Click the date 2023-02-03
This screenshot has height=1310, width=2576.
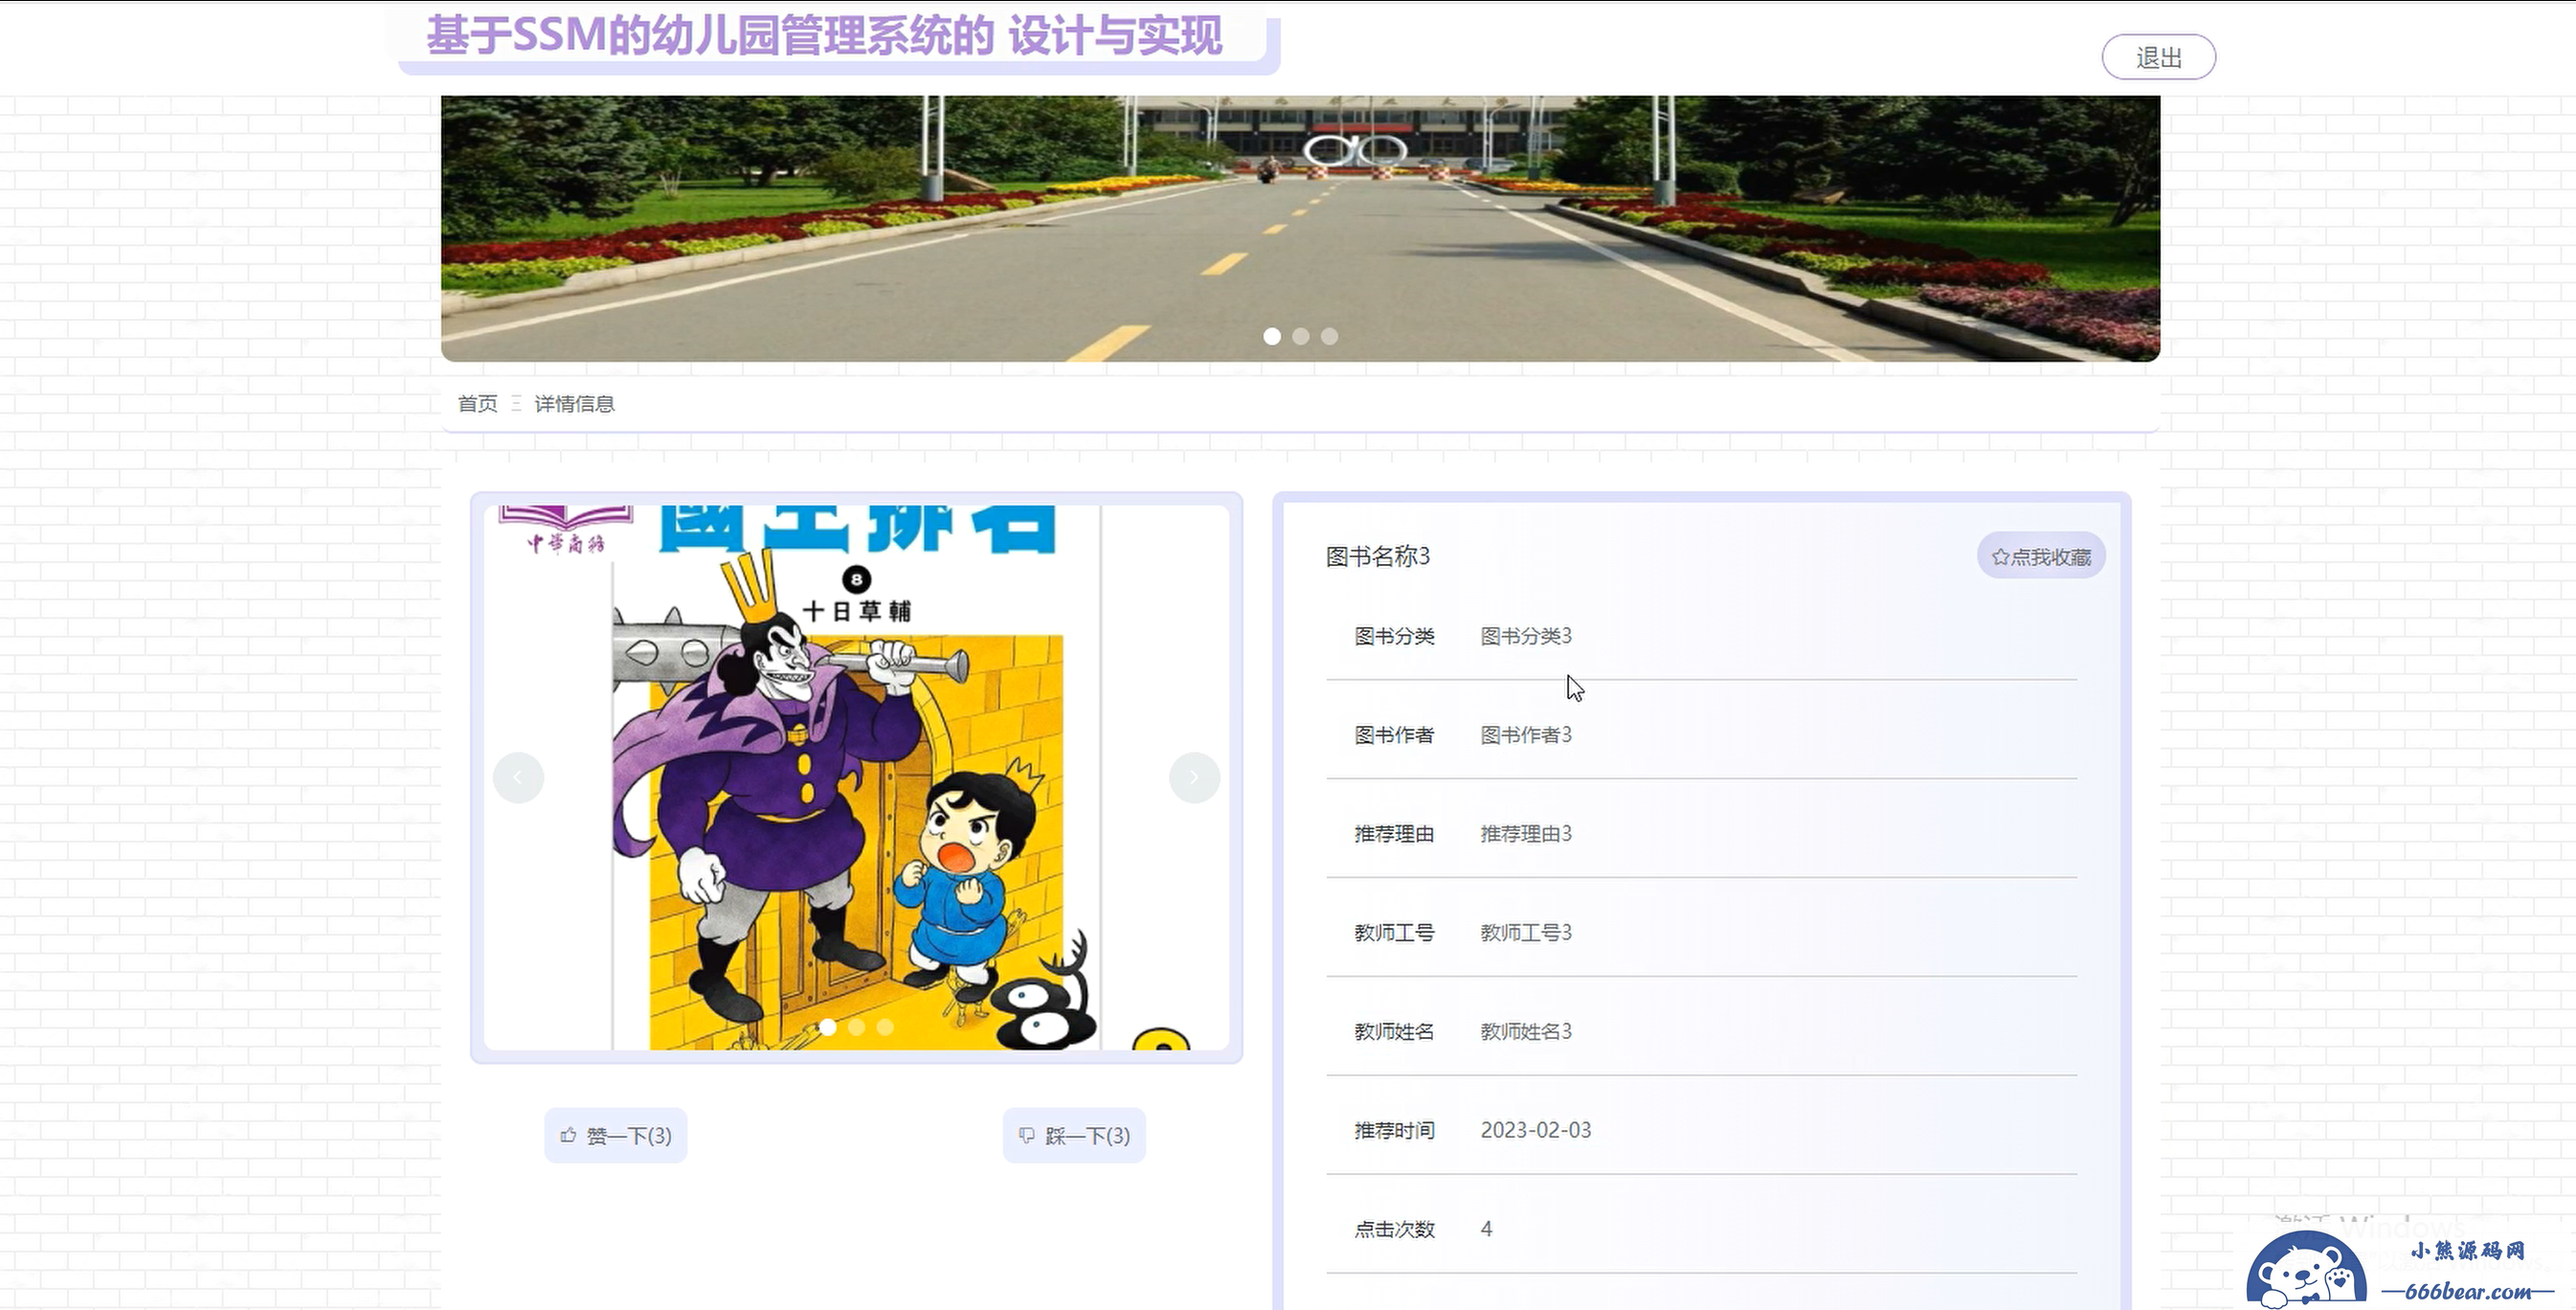pos(1536,1130)
